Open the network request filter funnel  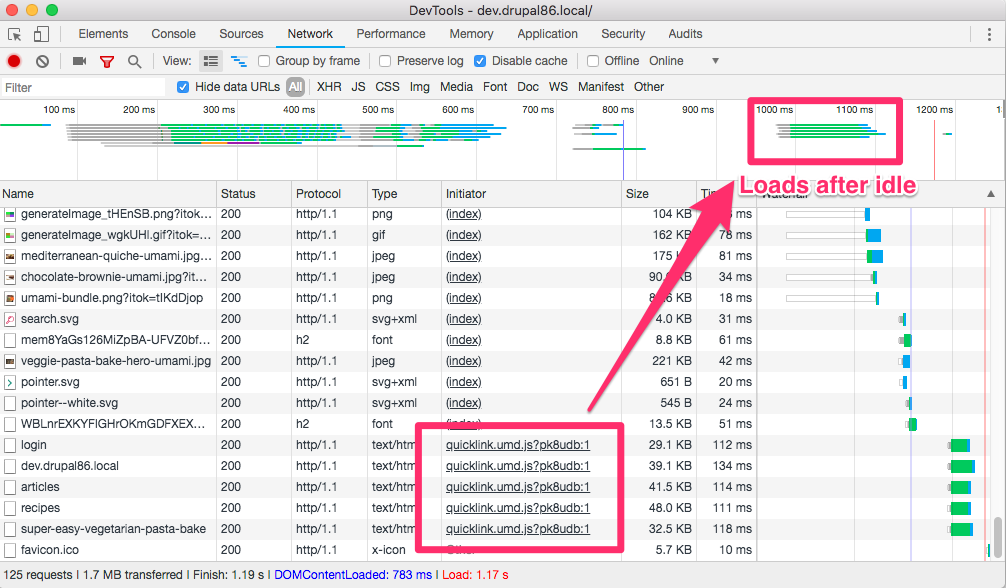(107, 60)
